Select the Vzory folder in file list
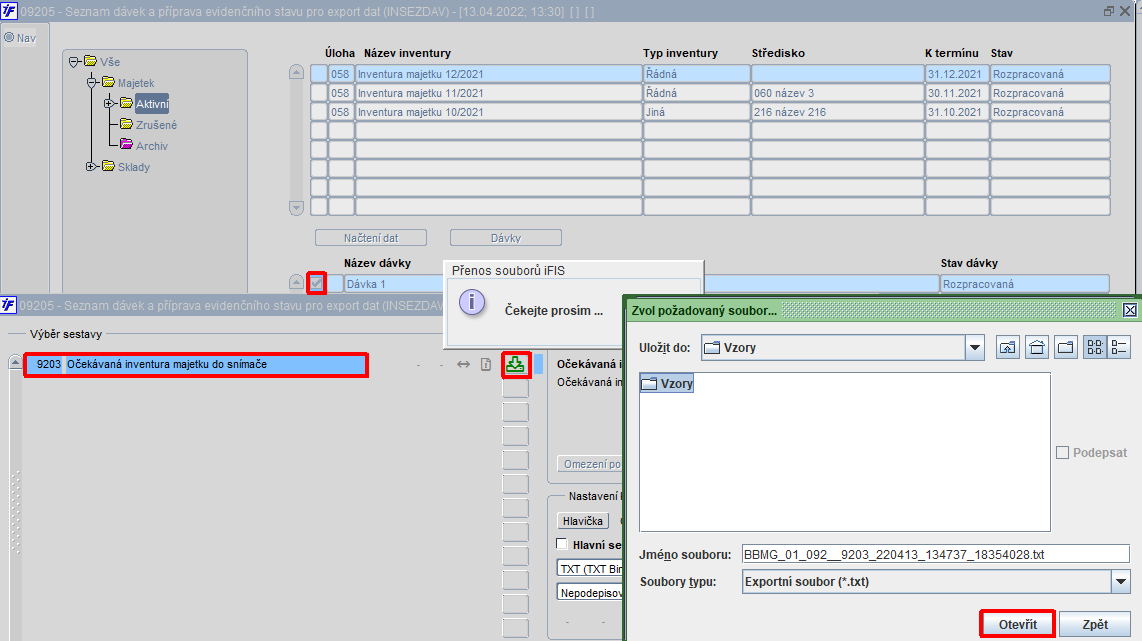The image size is (1142, 641). pyautogui.click(x=667, y=383)
